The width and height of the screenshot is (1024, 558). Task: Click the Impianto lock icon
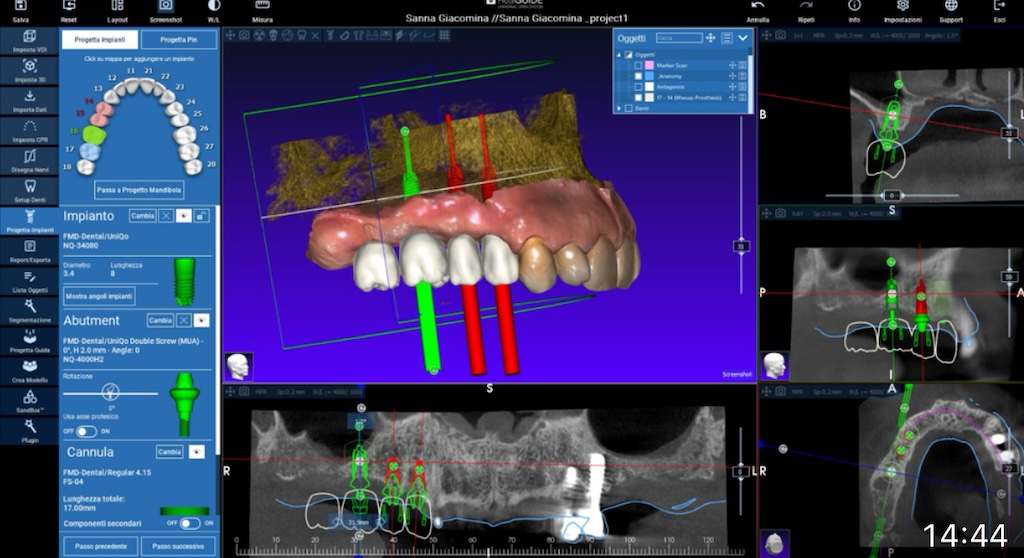(x=202, y=216)
